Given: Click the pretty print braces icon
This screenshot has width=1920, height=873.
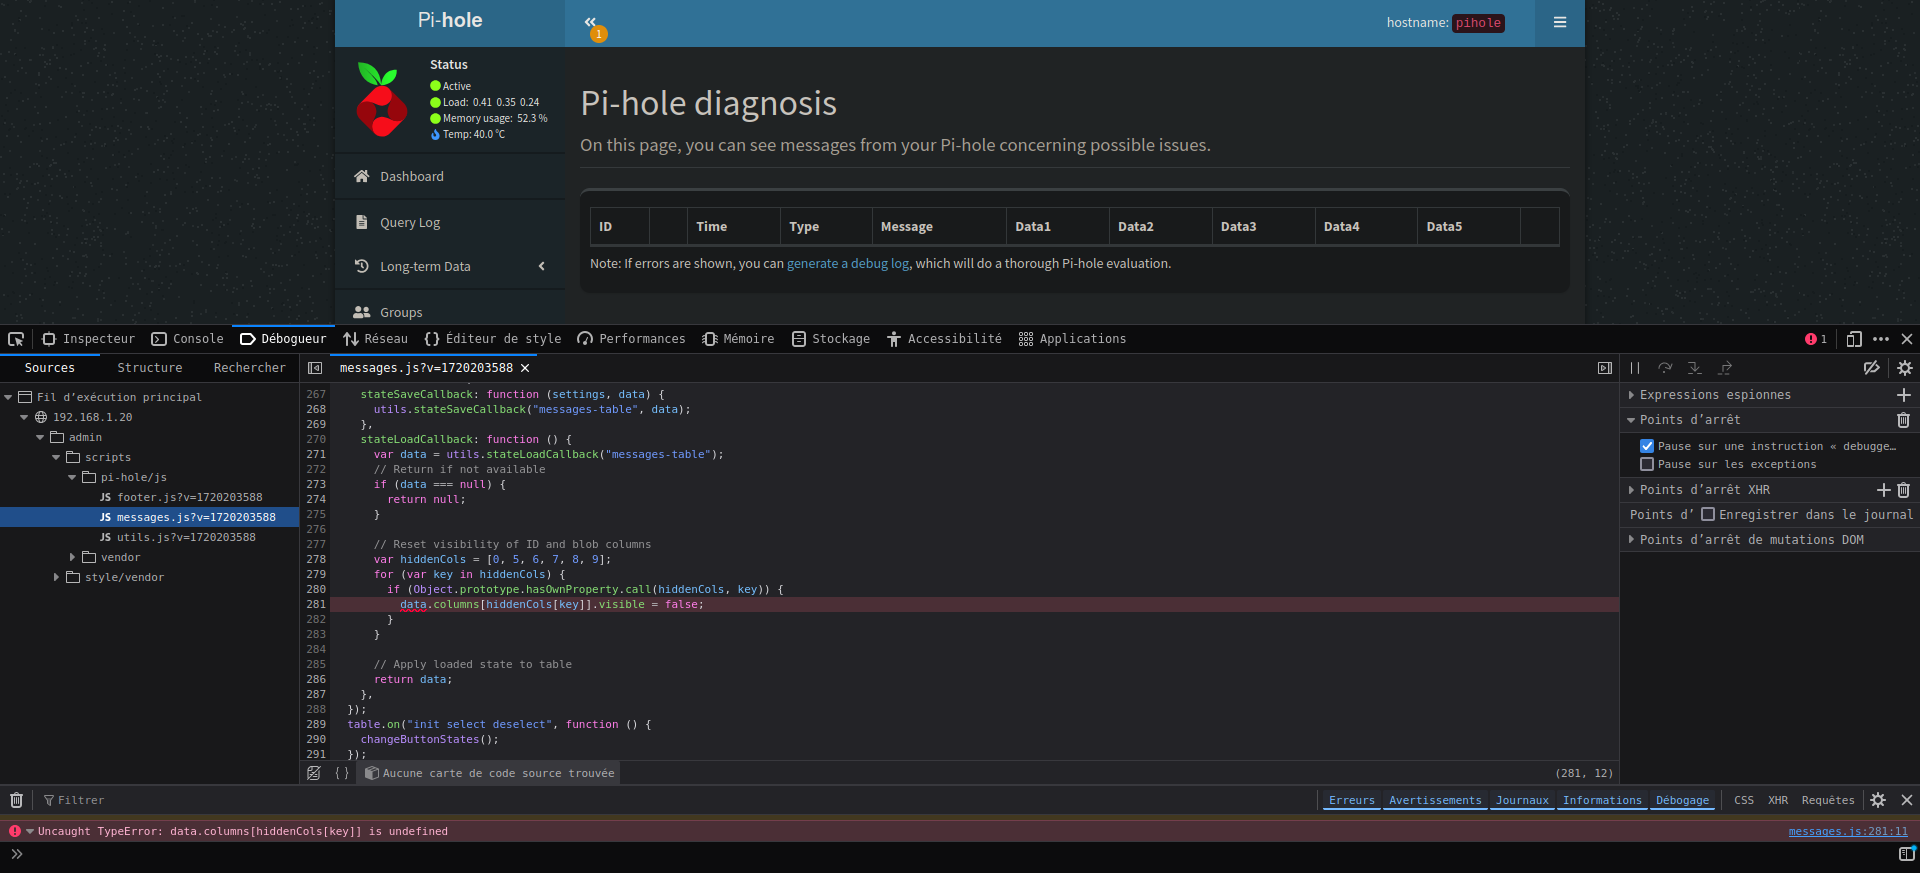Looking at the screenshot, I should (x=342, y=773).
